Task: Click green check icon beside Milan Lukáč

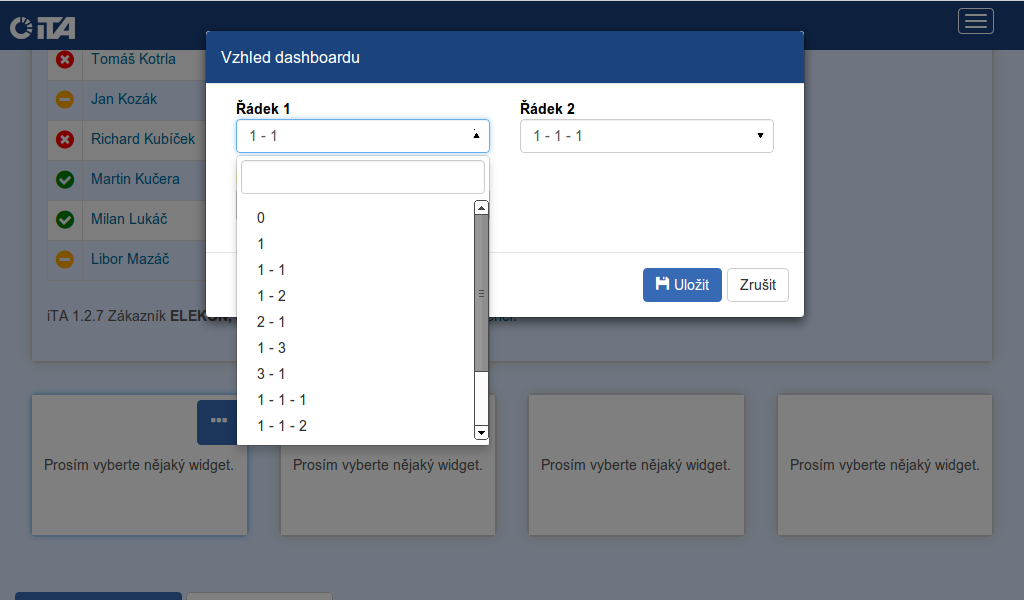Action: click(x=65, y=220)
